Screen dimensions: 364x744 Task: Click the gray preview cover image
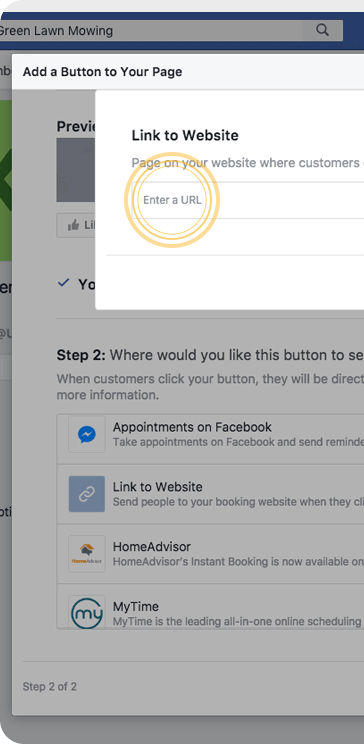tap(76, 170)
